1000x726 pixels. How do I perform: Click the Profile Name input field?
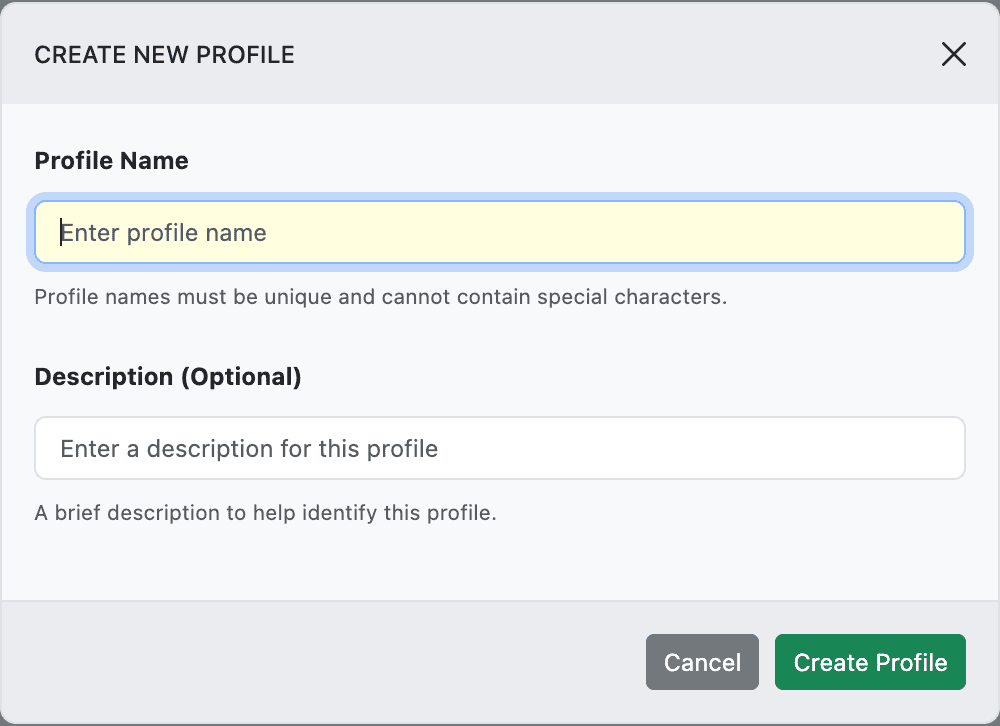click(x=500, y=233)
